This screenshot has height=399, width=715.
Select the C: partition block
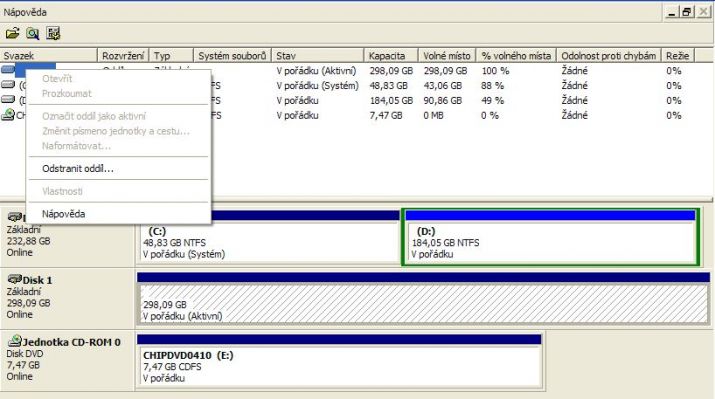click(269, 237)
